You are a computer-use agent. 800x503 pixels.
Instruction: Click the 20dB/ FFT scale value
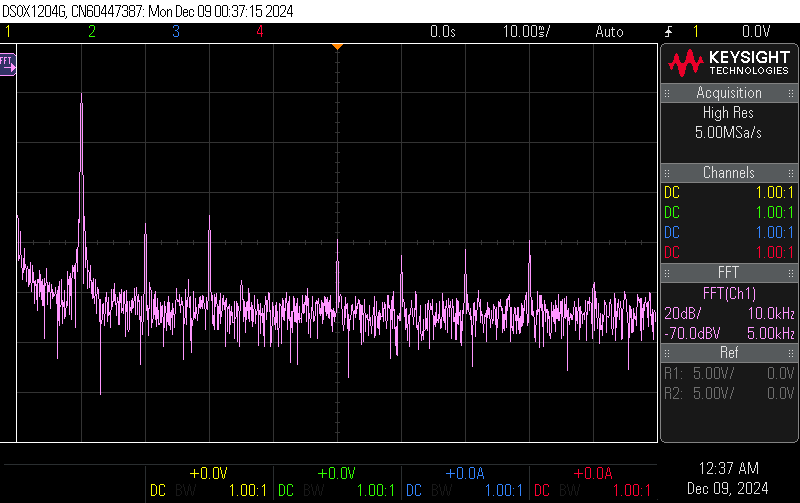click(x=683, y=313)
